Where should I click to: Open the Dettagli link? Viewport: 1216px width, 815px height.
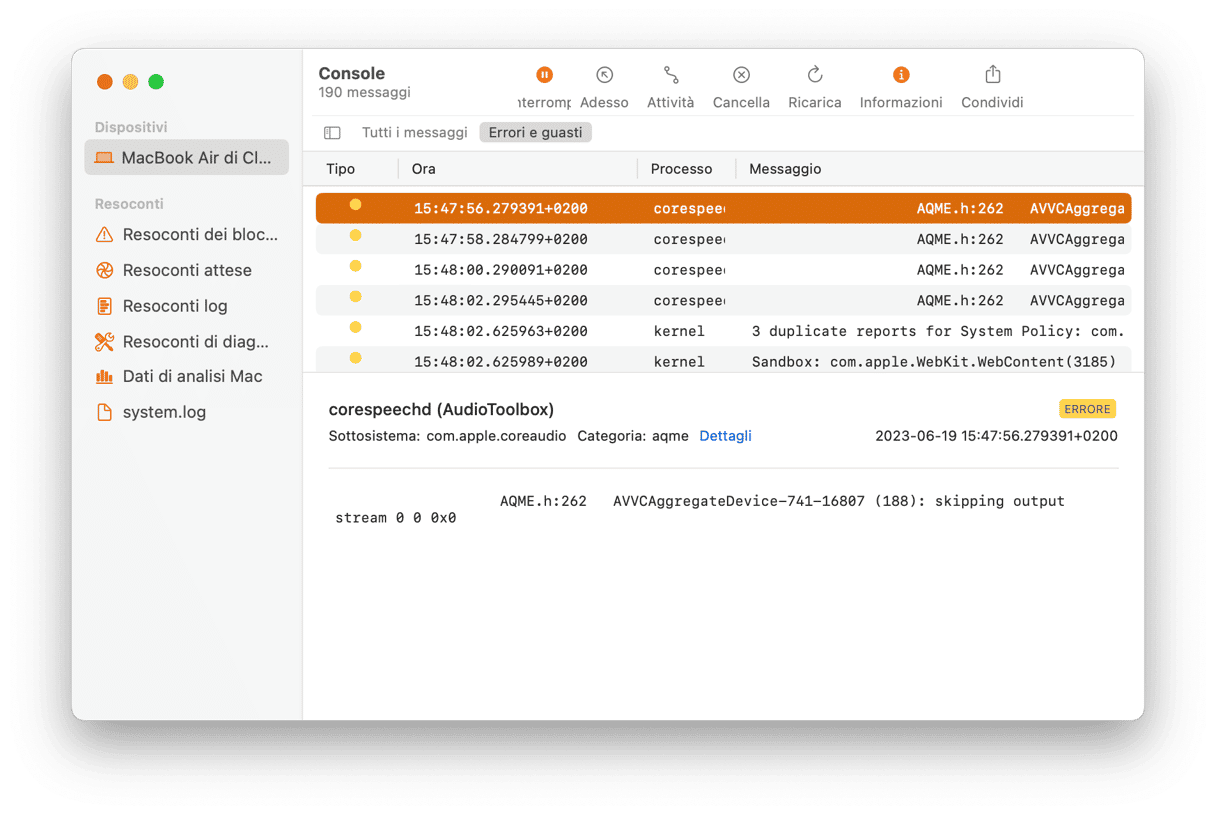click(725, 436)
